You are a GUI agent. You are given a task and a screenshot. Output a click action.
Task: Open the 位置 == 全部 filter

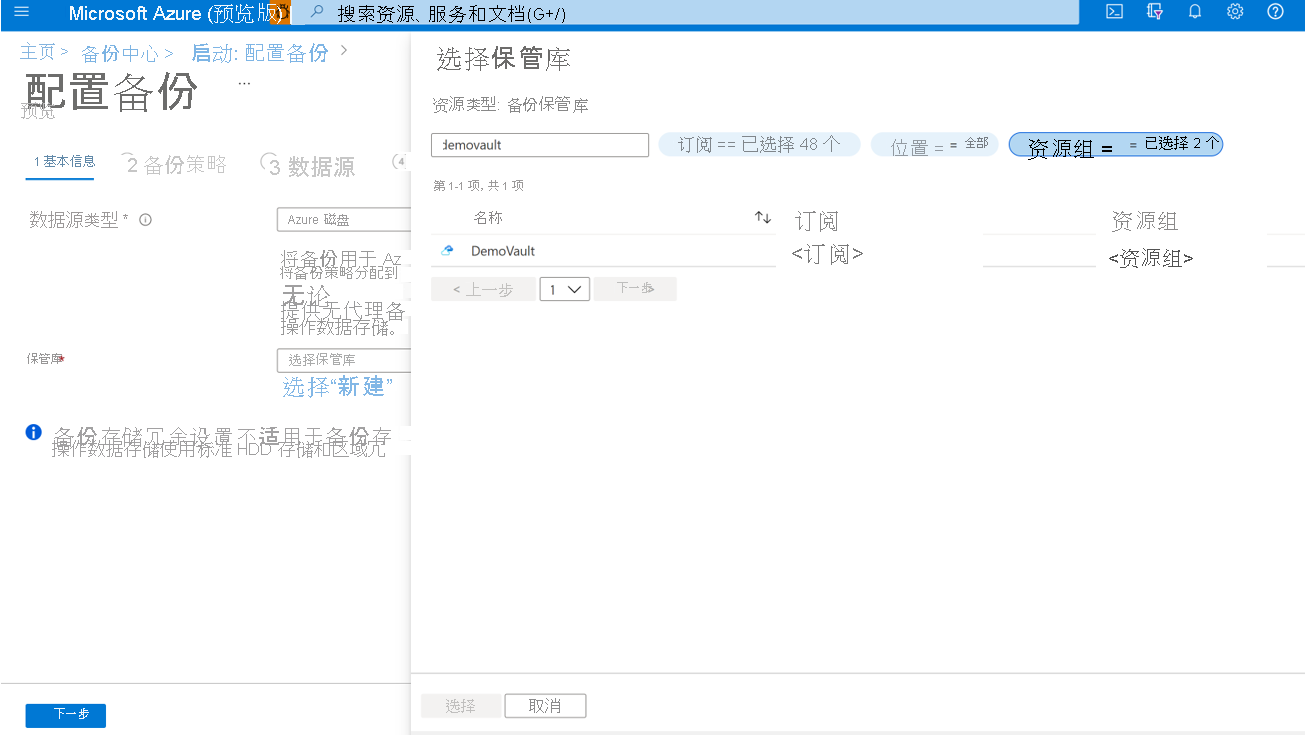tap(934, 145)
